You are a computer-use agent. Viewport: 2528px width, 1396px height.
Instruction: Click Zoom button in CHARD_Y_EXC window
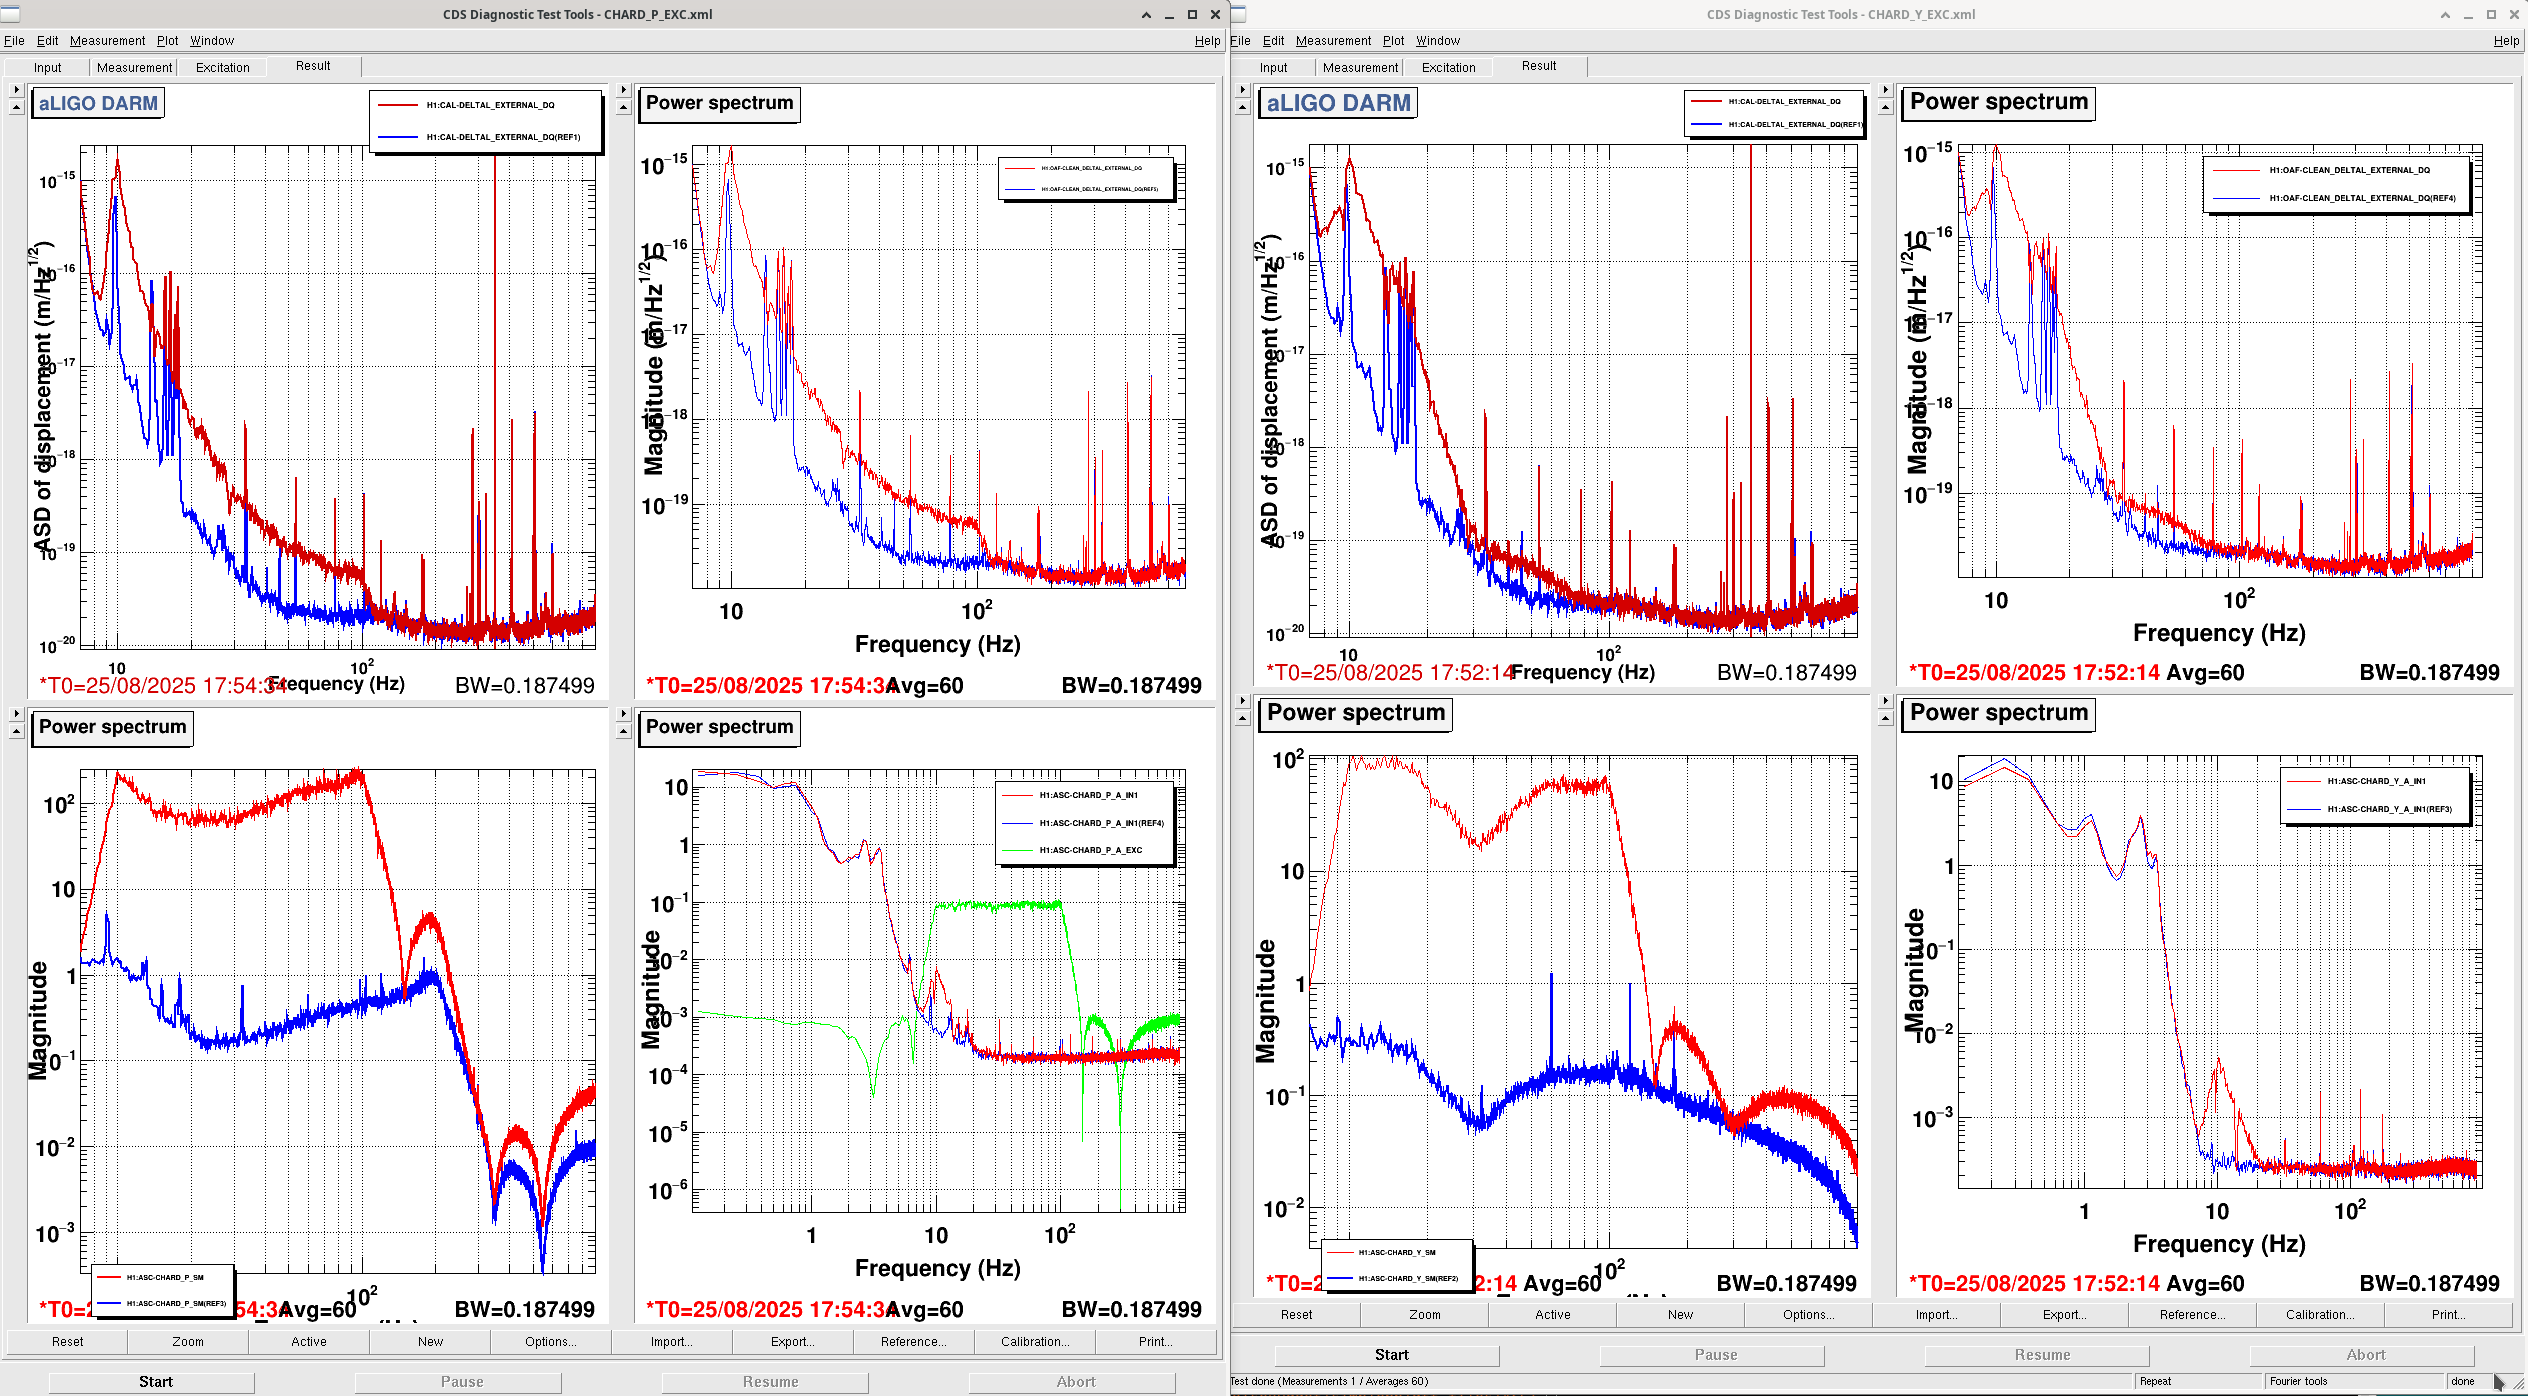(x=1424, y=1314)
